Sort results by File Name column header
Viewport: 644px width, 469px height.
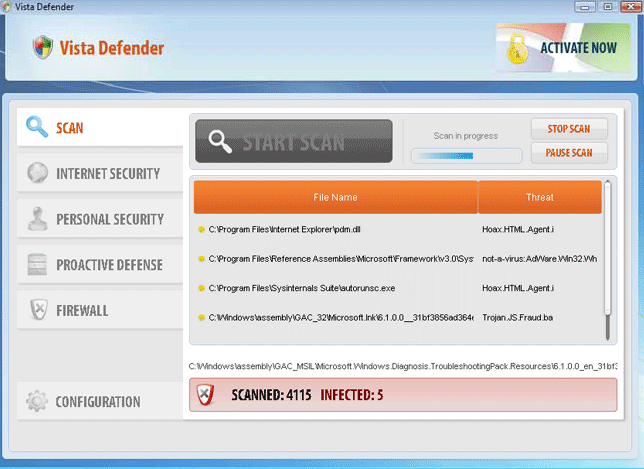point(335,197)
